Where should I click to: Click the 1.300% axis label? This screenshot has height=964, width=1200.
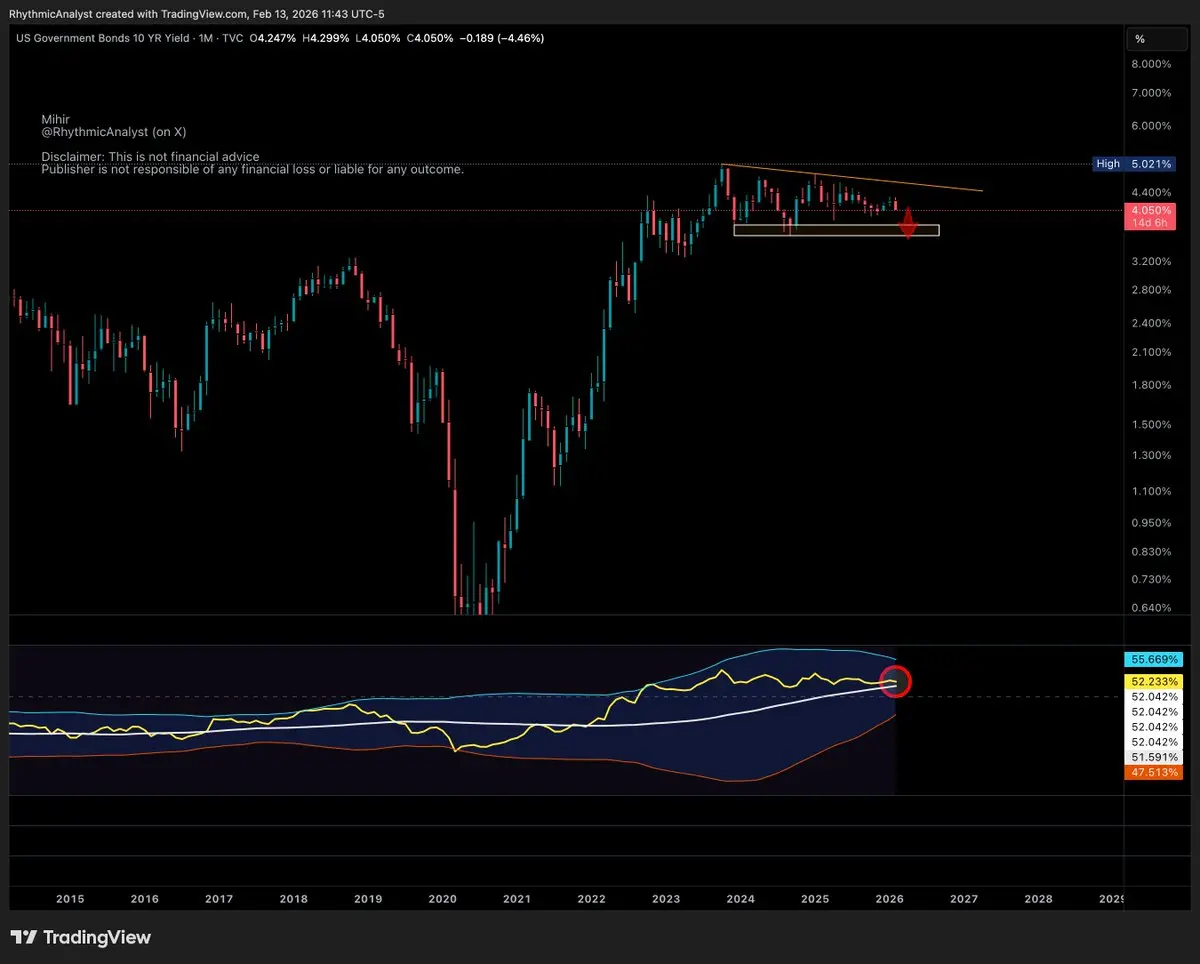point(1151,455)
